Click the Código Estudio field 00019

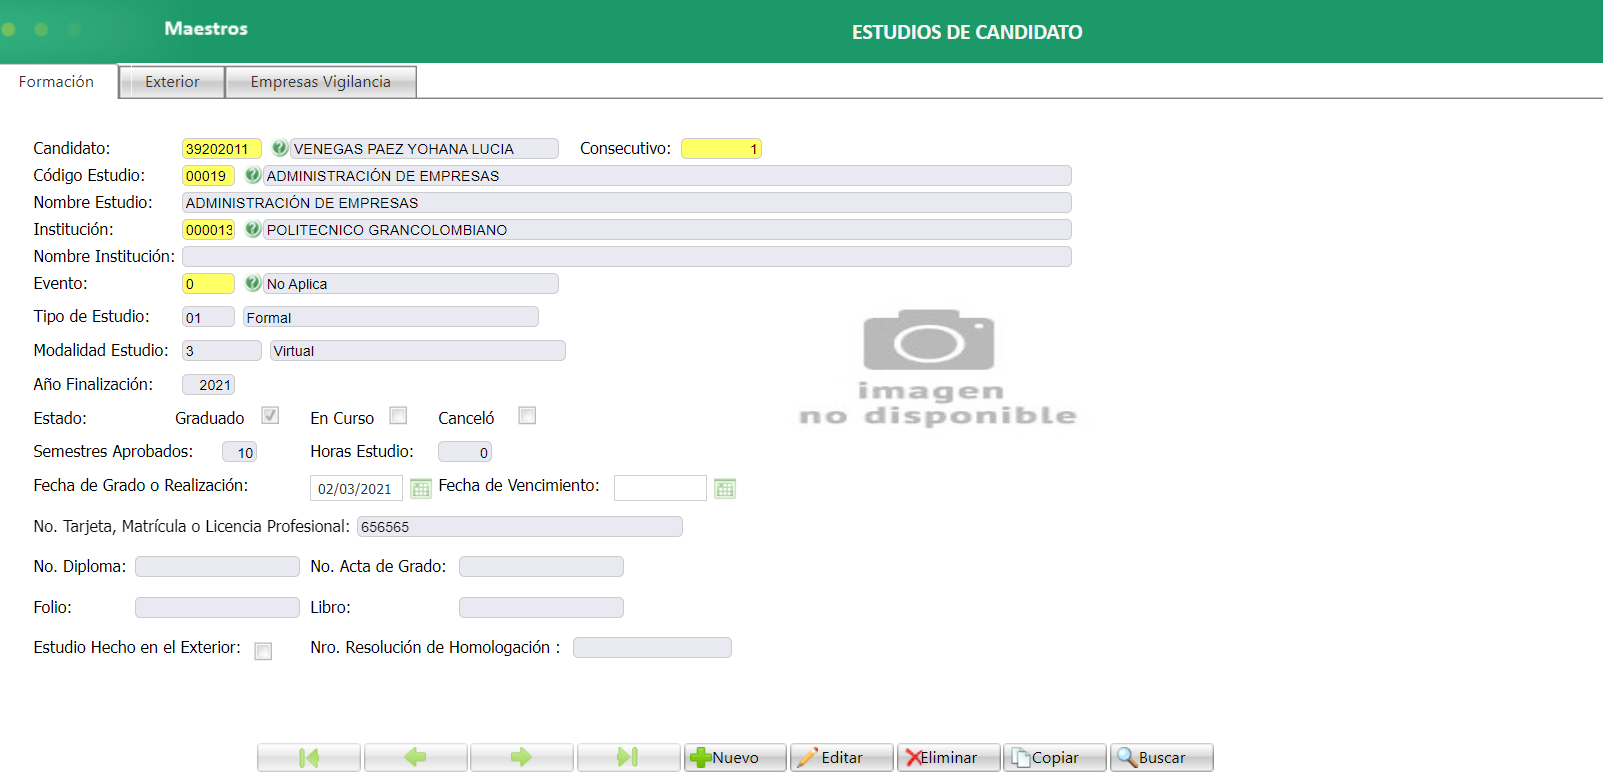[x=208, y=176]
